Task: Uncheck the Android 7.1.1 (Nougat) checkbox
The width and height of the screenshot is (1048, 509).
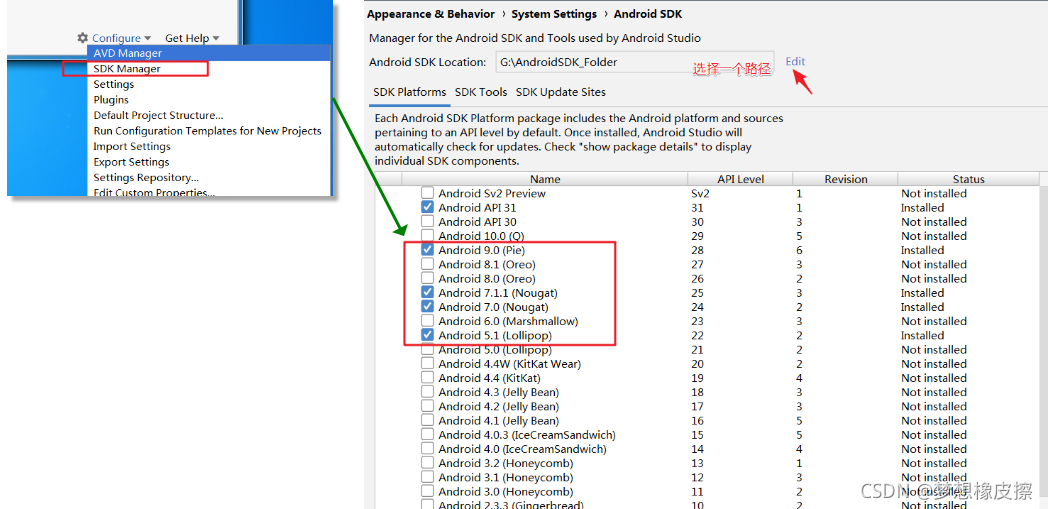Action: [428, 293]
